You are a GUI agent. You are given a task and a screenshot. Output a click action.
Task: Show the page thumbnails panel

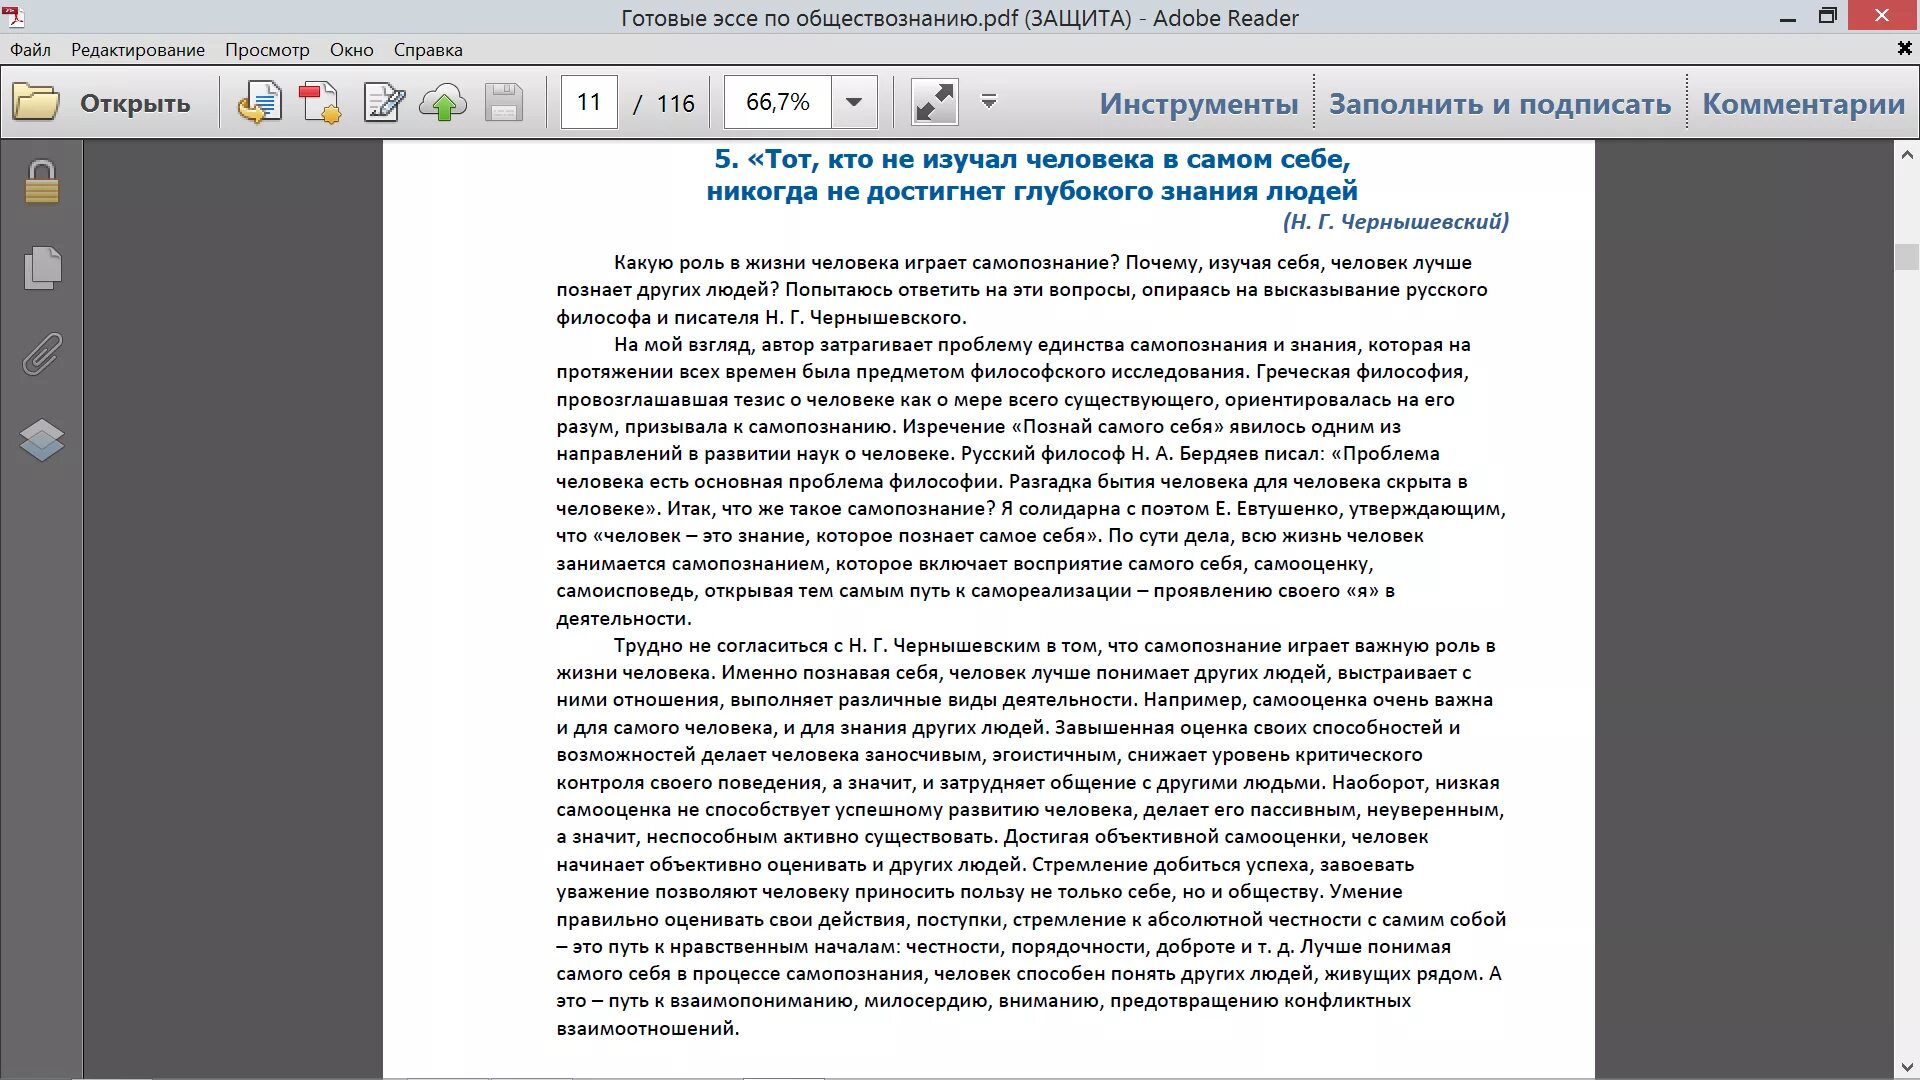point(42,268)
